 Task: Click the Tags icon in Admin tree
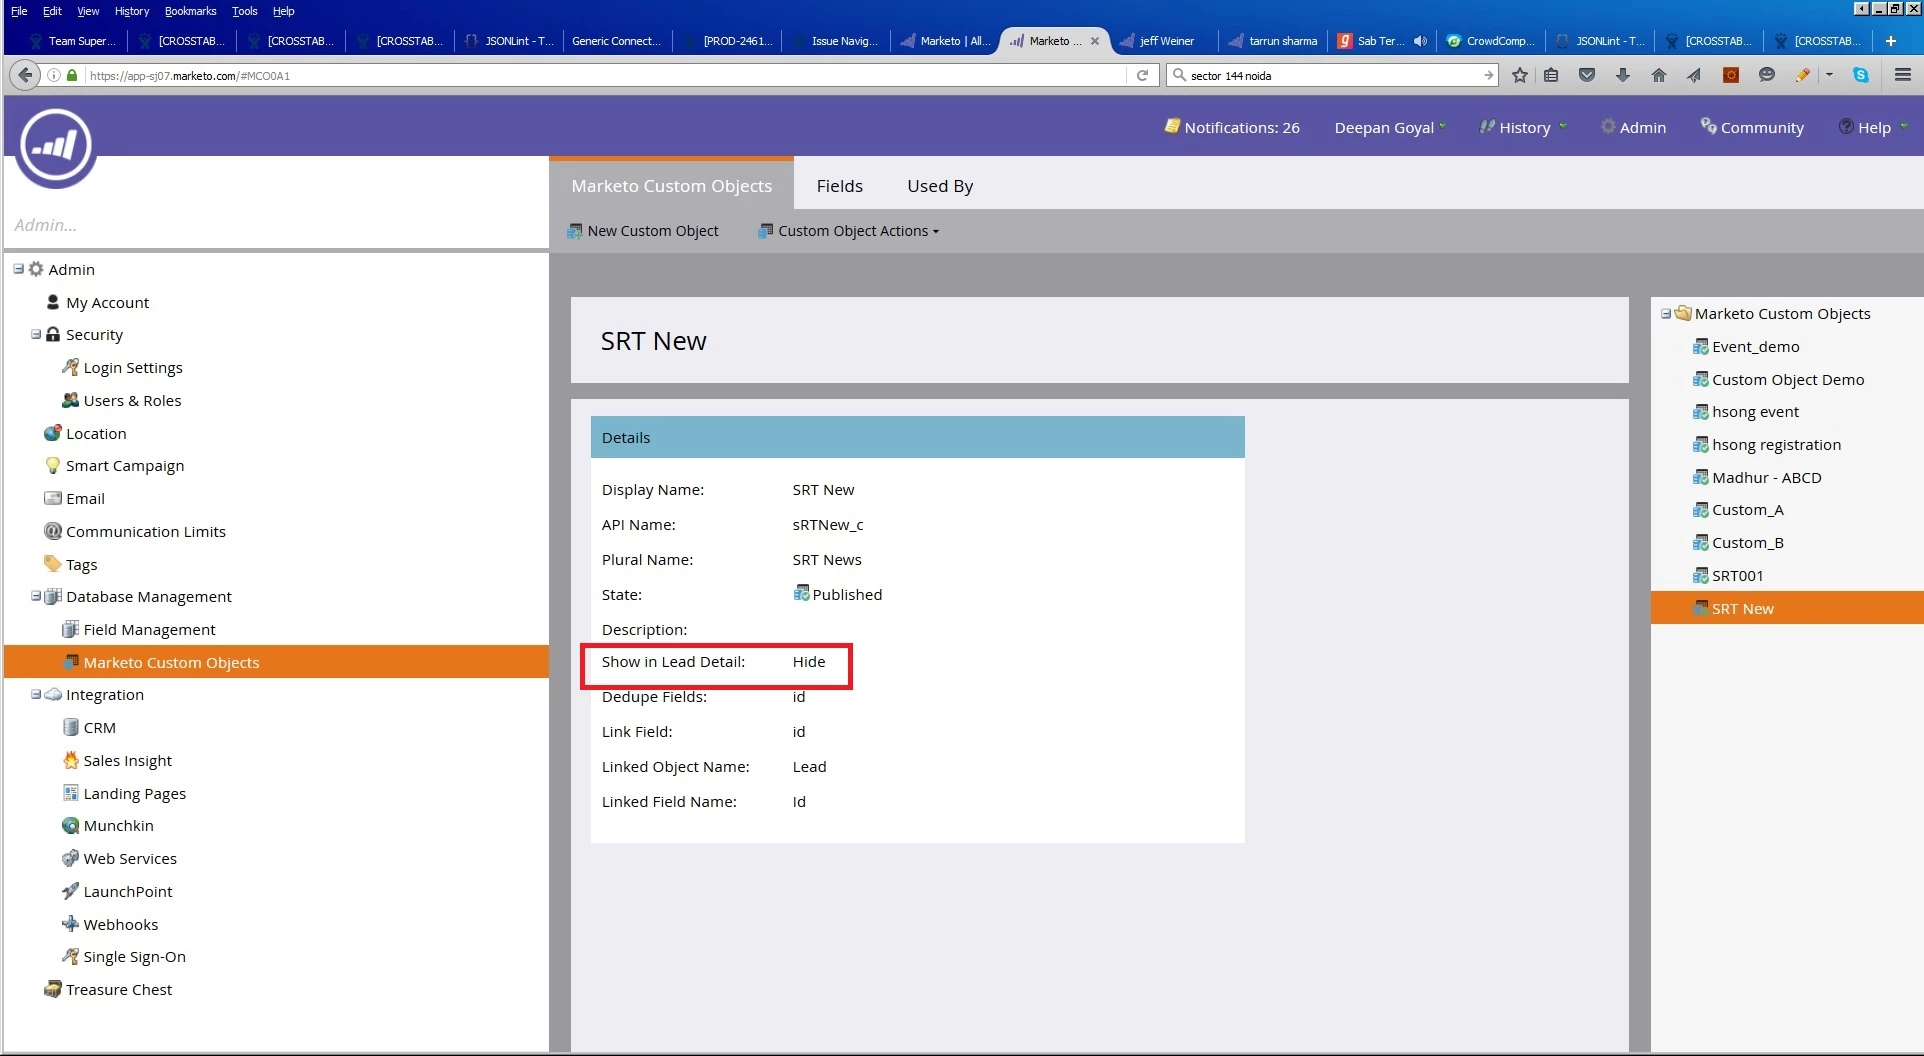(53, 564)
